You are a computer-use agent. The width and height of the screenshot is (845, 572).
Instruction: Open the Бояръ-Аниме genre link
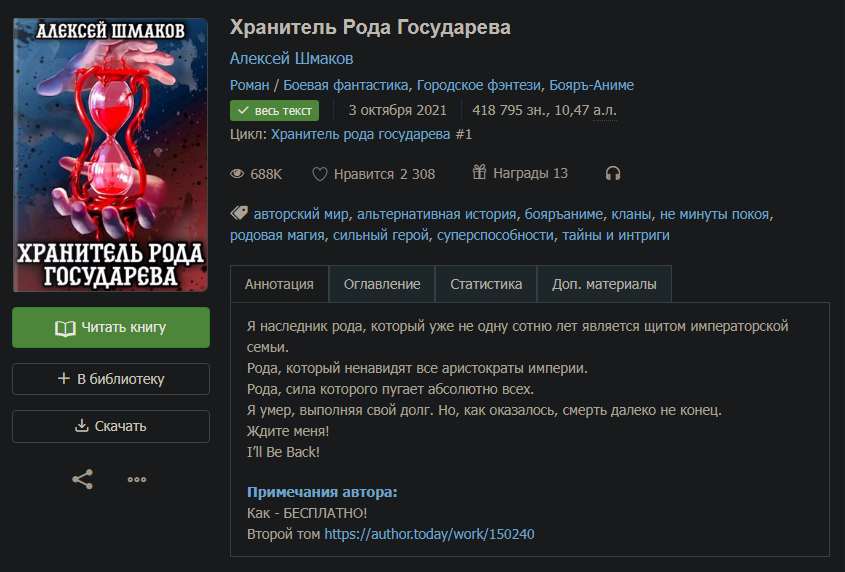coord(592,85)
